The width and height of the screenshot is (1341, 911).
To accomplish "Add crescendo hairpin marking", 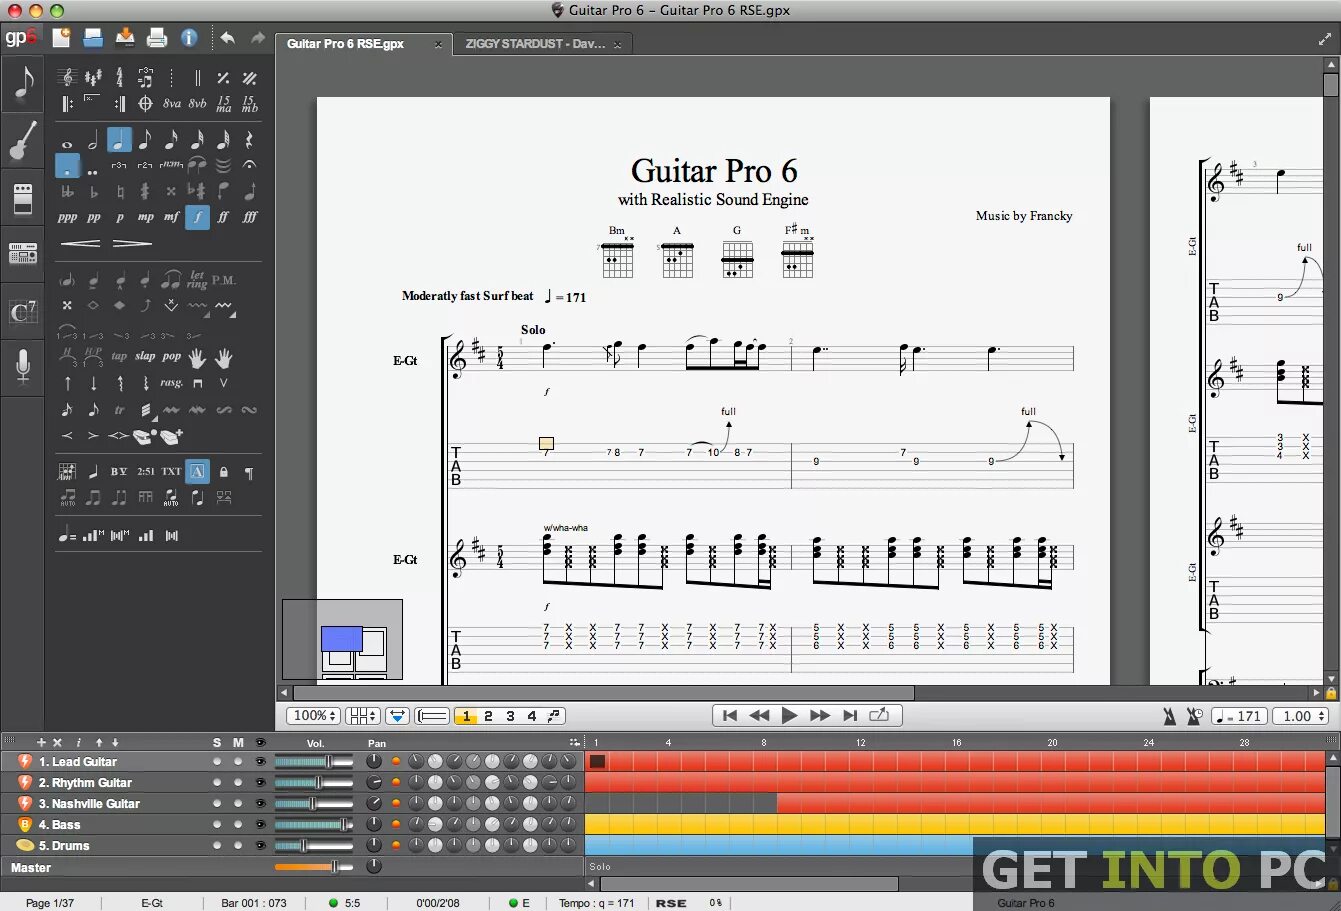I will click(80, 243).
